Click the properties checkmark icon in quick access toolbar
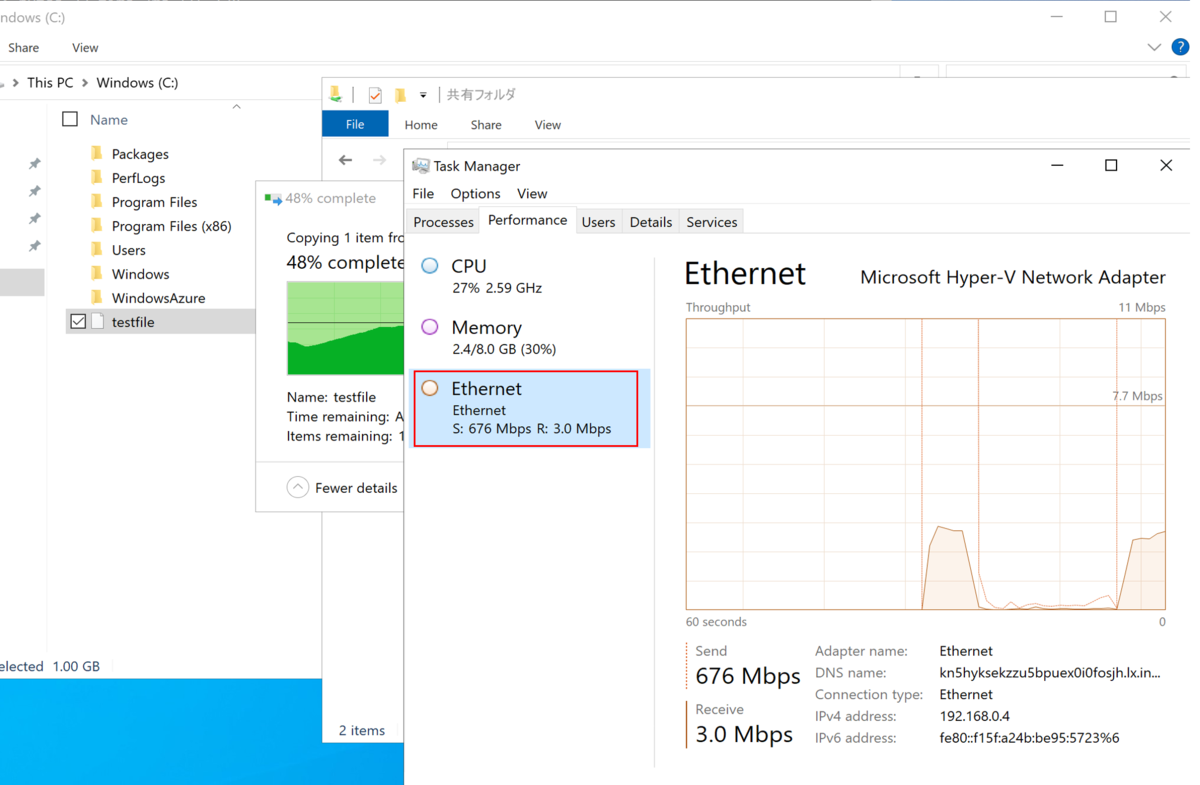Viewport: 1200px width, 785px height. pos(375,95)
